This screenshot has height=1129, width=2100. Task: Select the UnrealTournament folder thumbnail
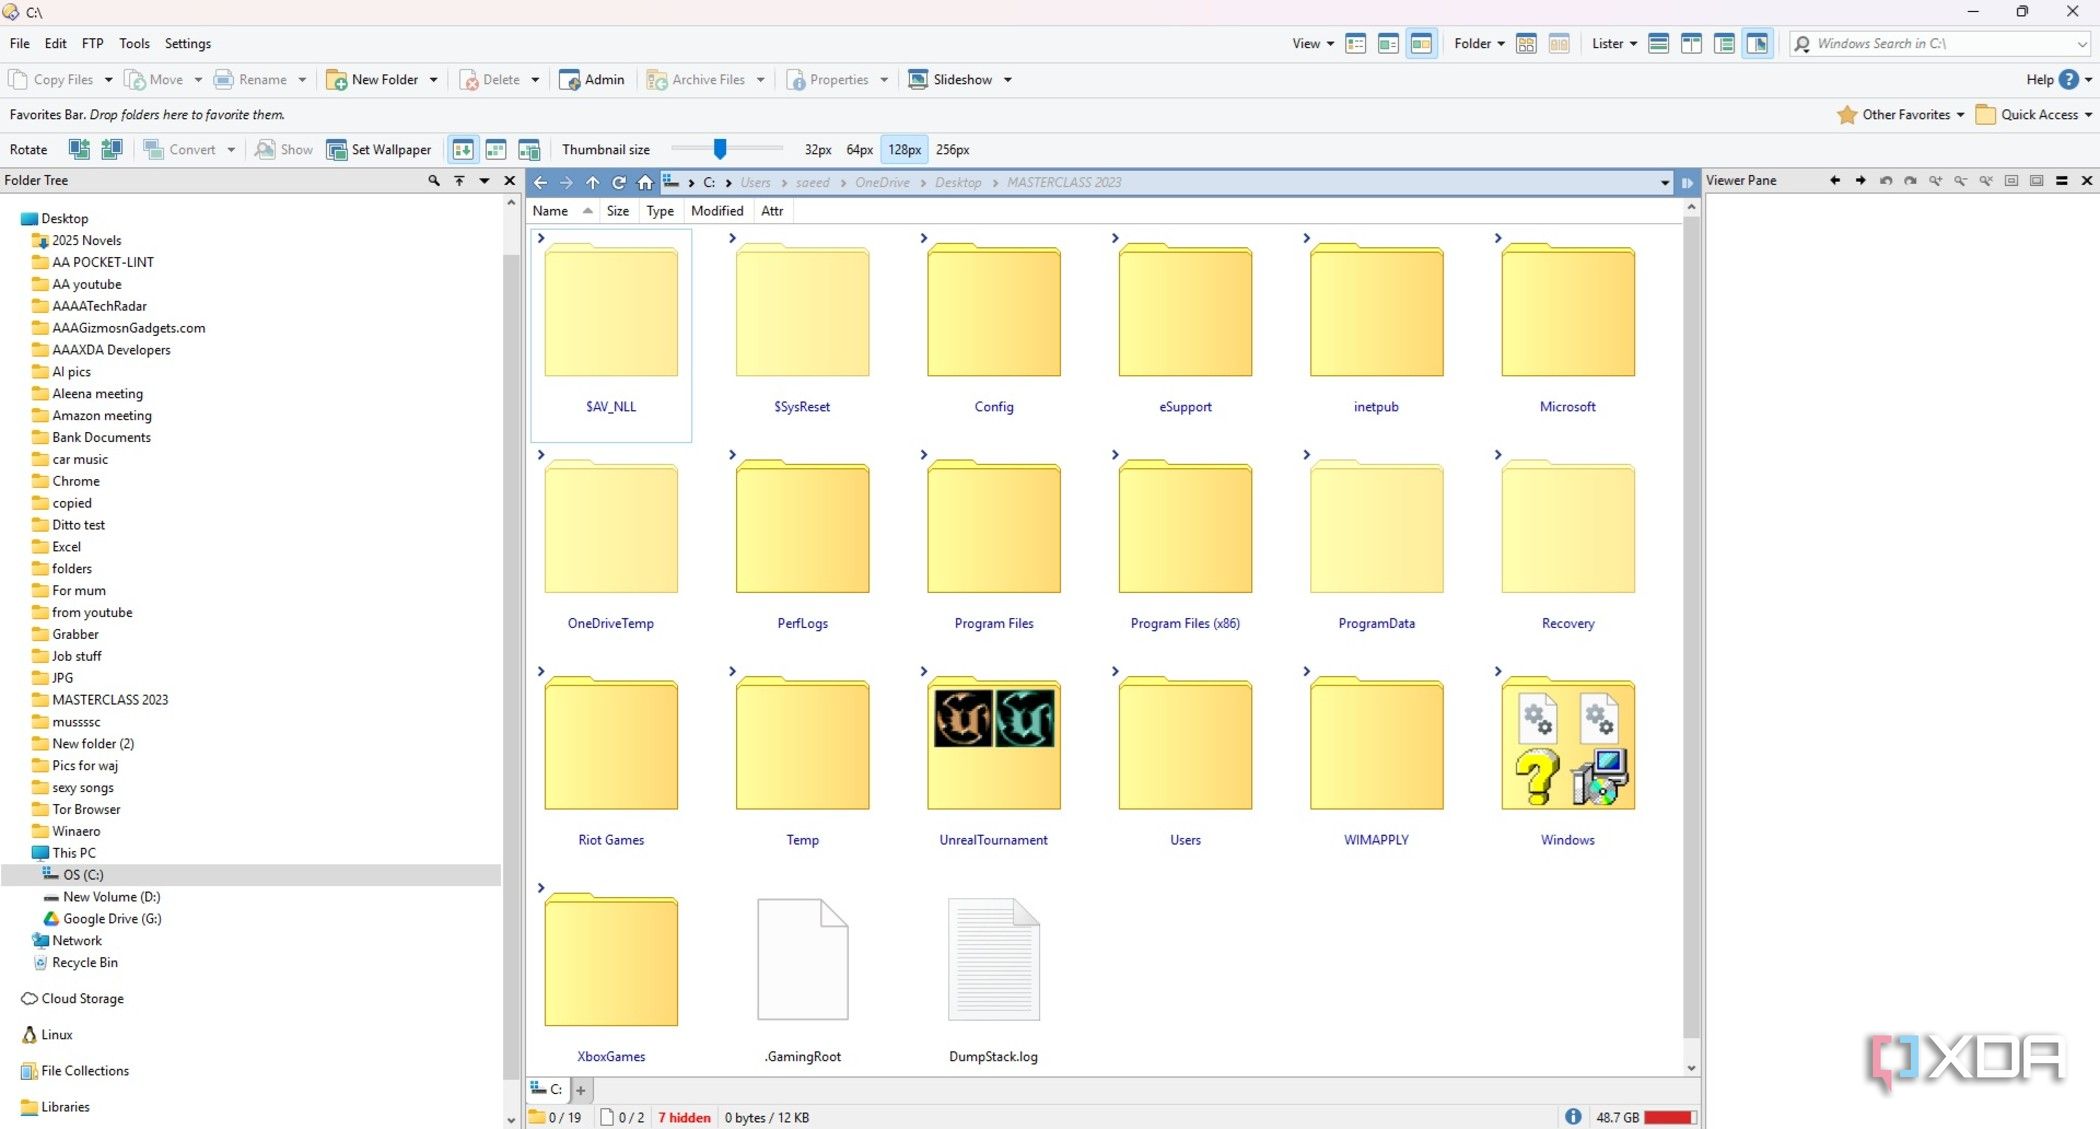coord(993,745)
